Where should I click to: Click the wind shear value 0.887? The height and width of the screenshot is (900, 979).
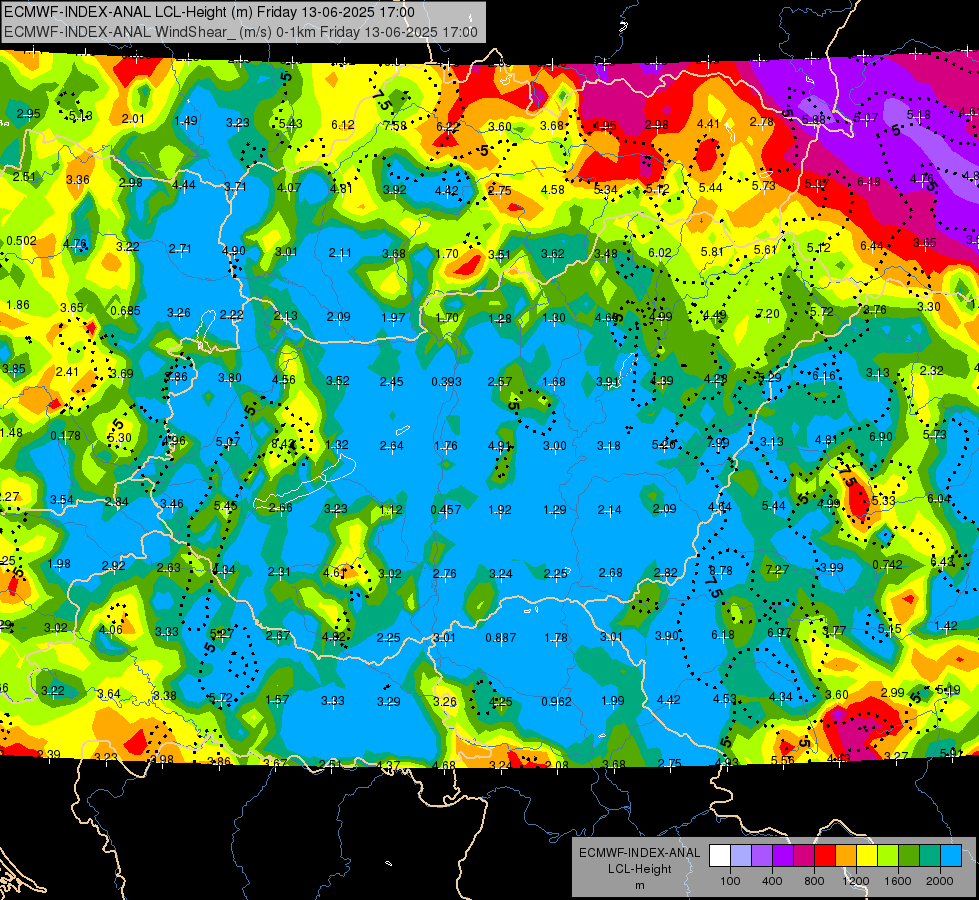(x=501, y=638)
